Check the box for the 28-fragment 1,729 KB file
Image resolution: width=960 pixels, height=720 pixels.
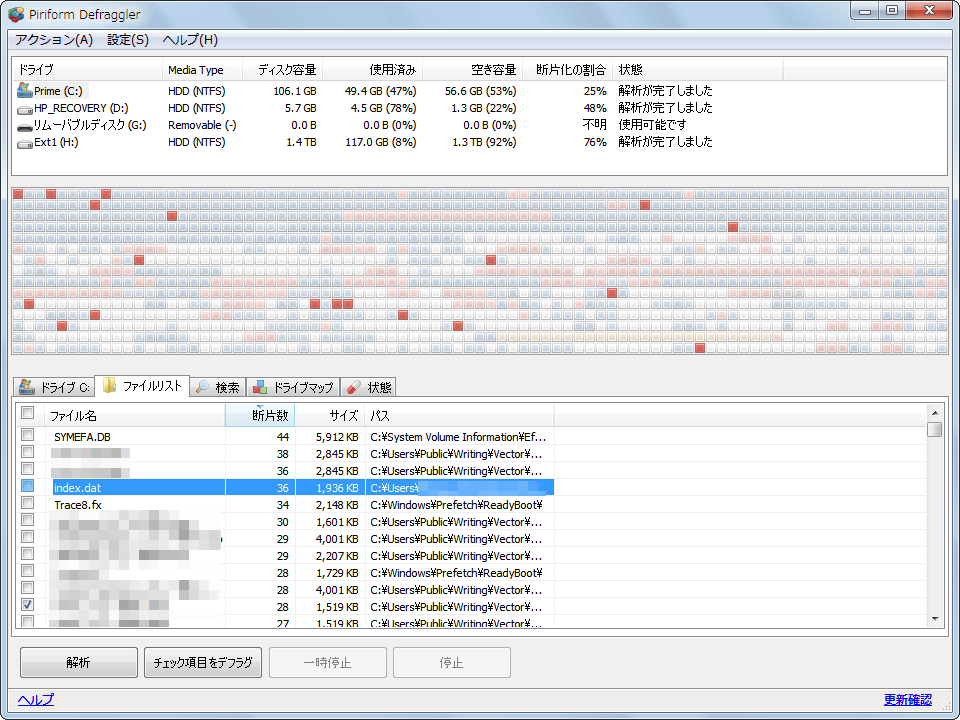28,571
